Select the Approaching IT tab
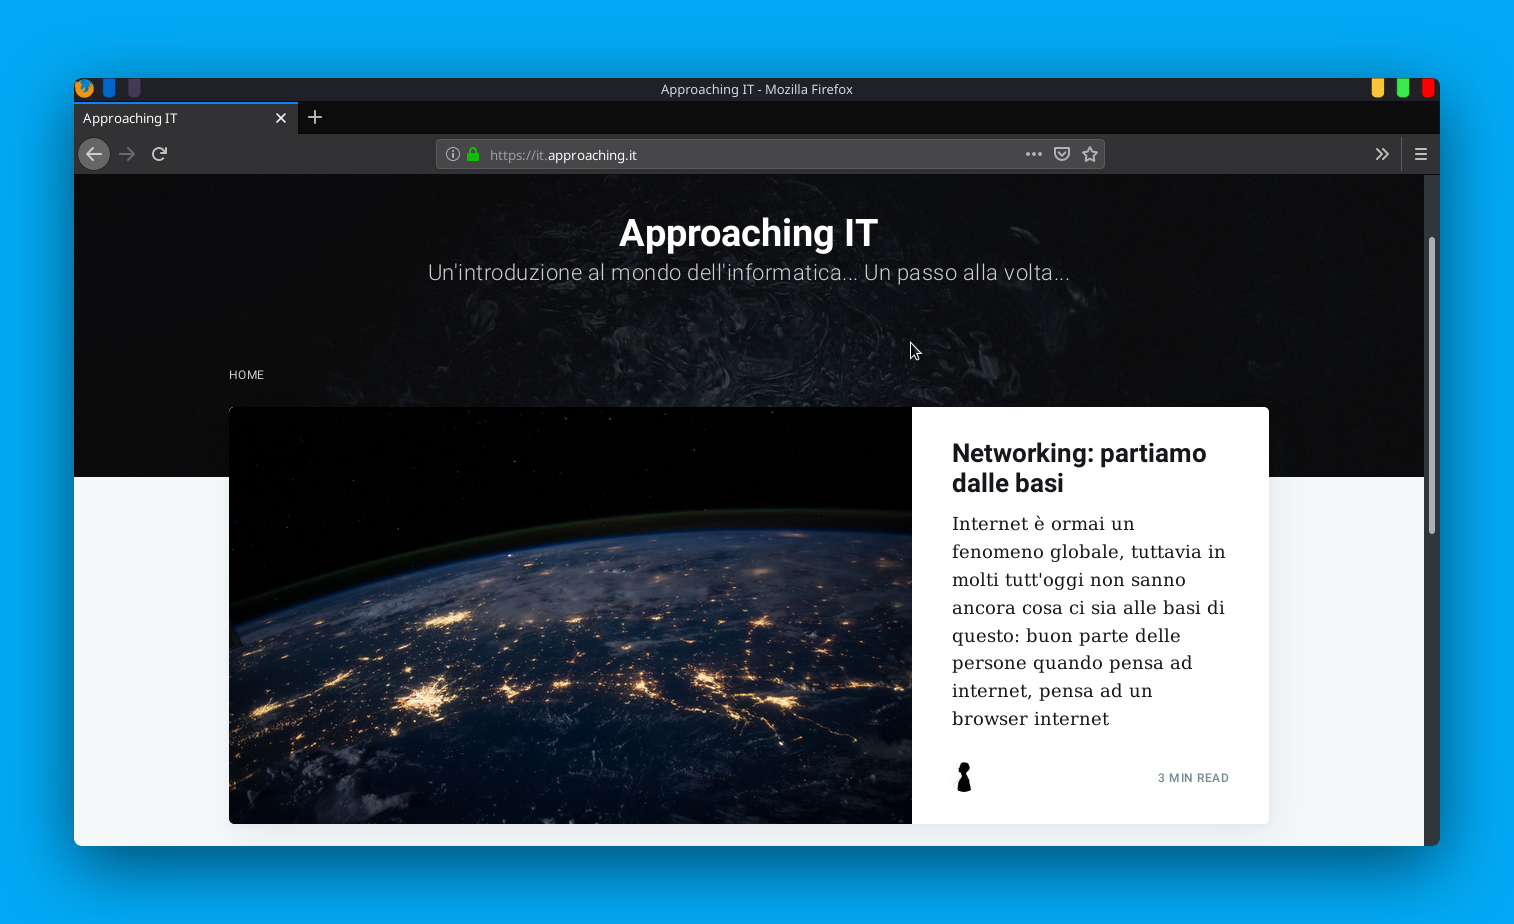The height and width of the screenshot is (924, 1514). click(x=170, y=118)
